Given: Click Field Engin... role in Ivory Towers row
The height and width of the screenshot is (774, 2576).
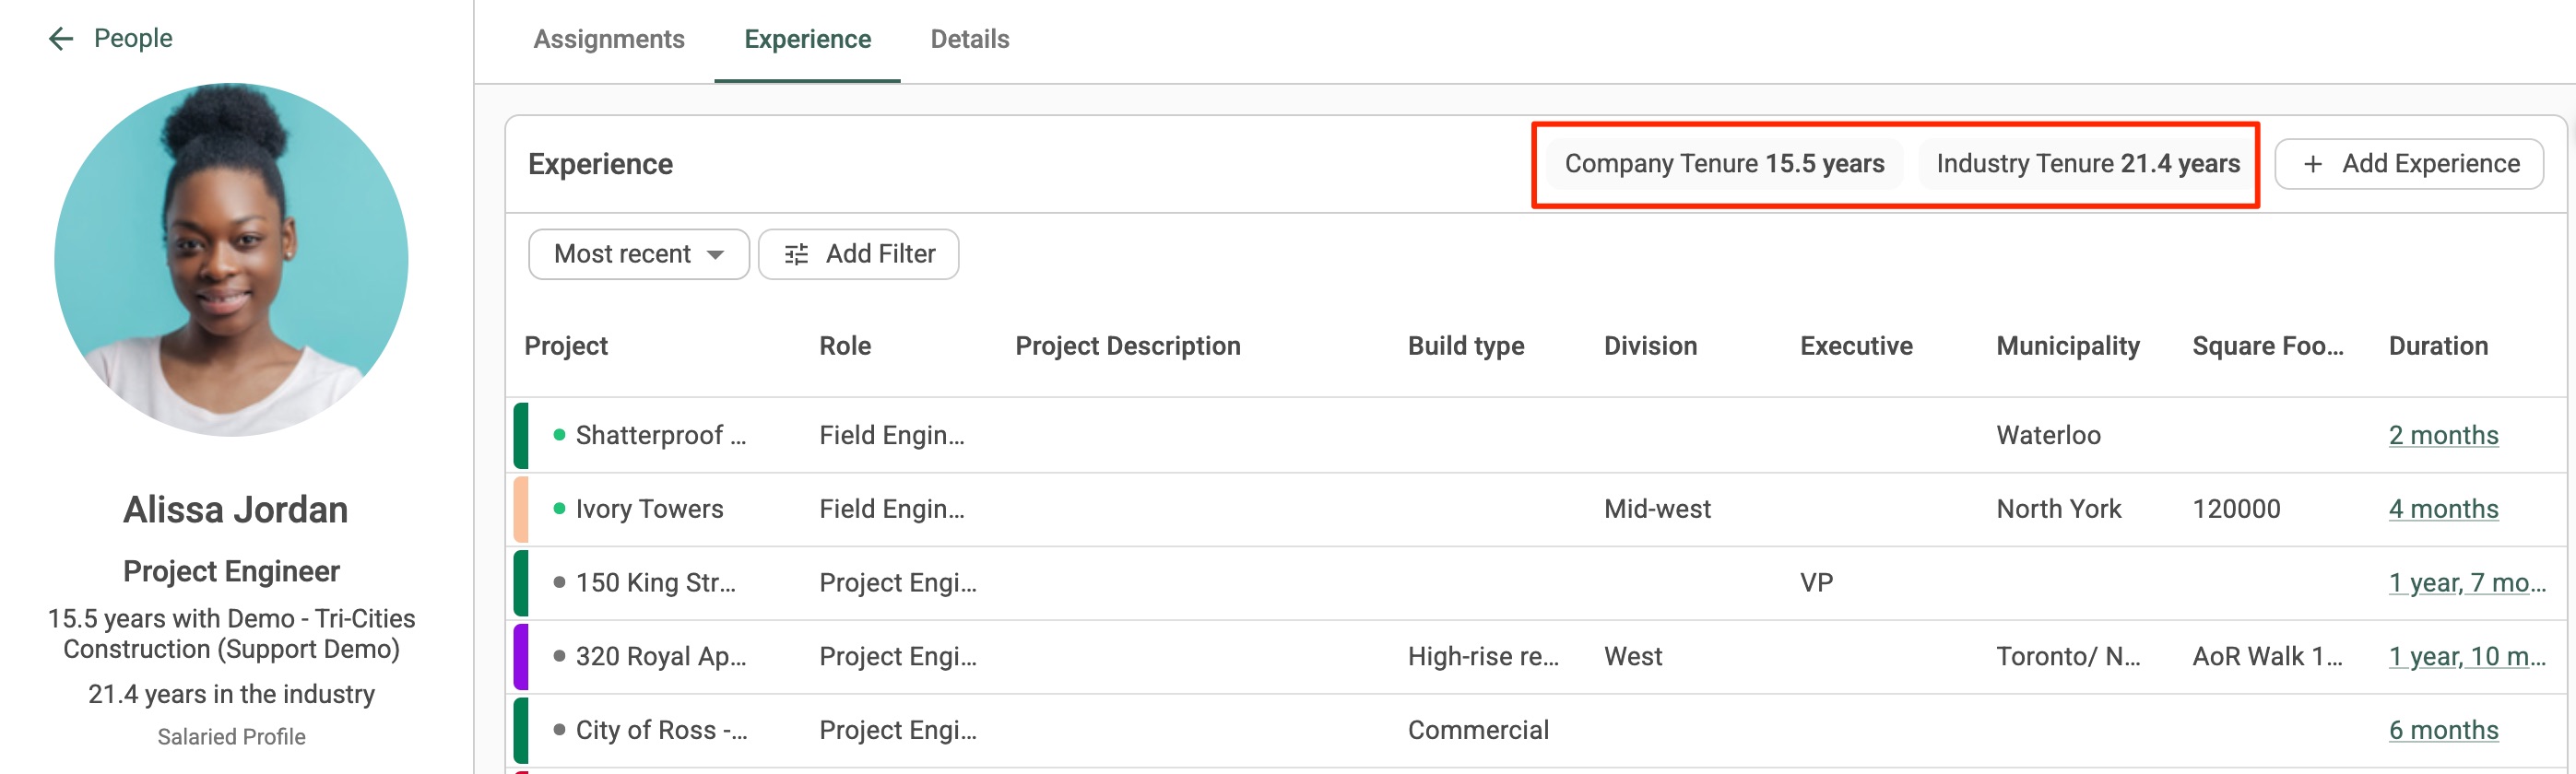Looking at the screenshot, I should 891,509.
